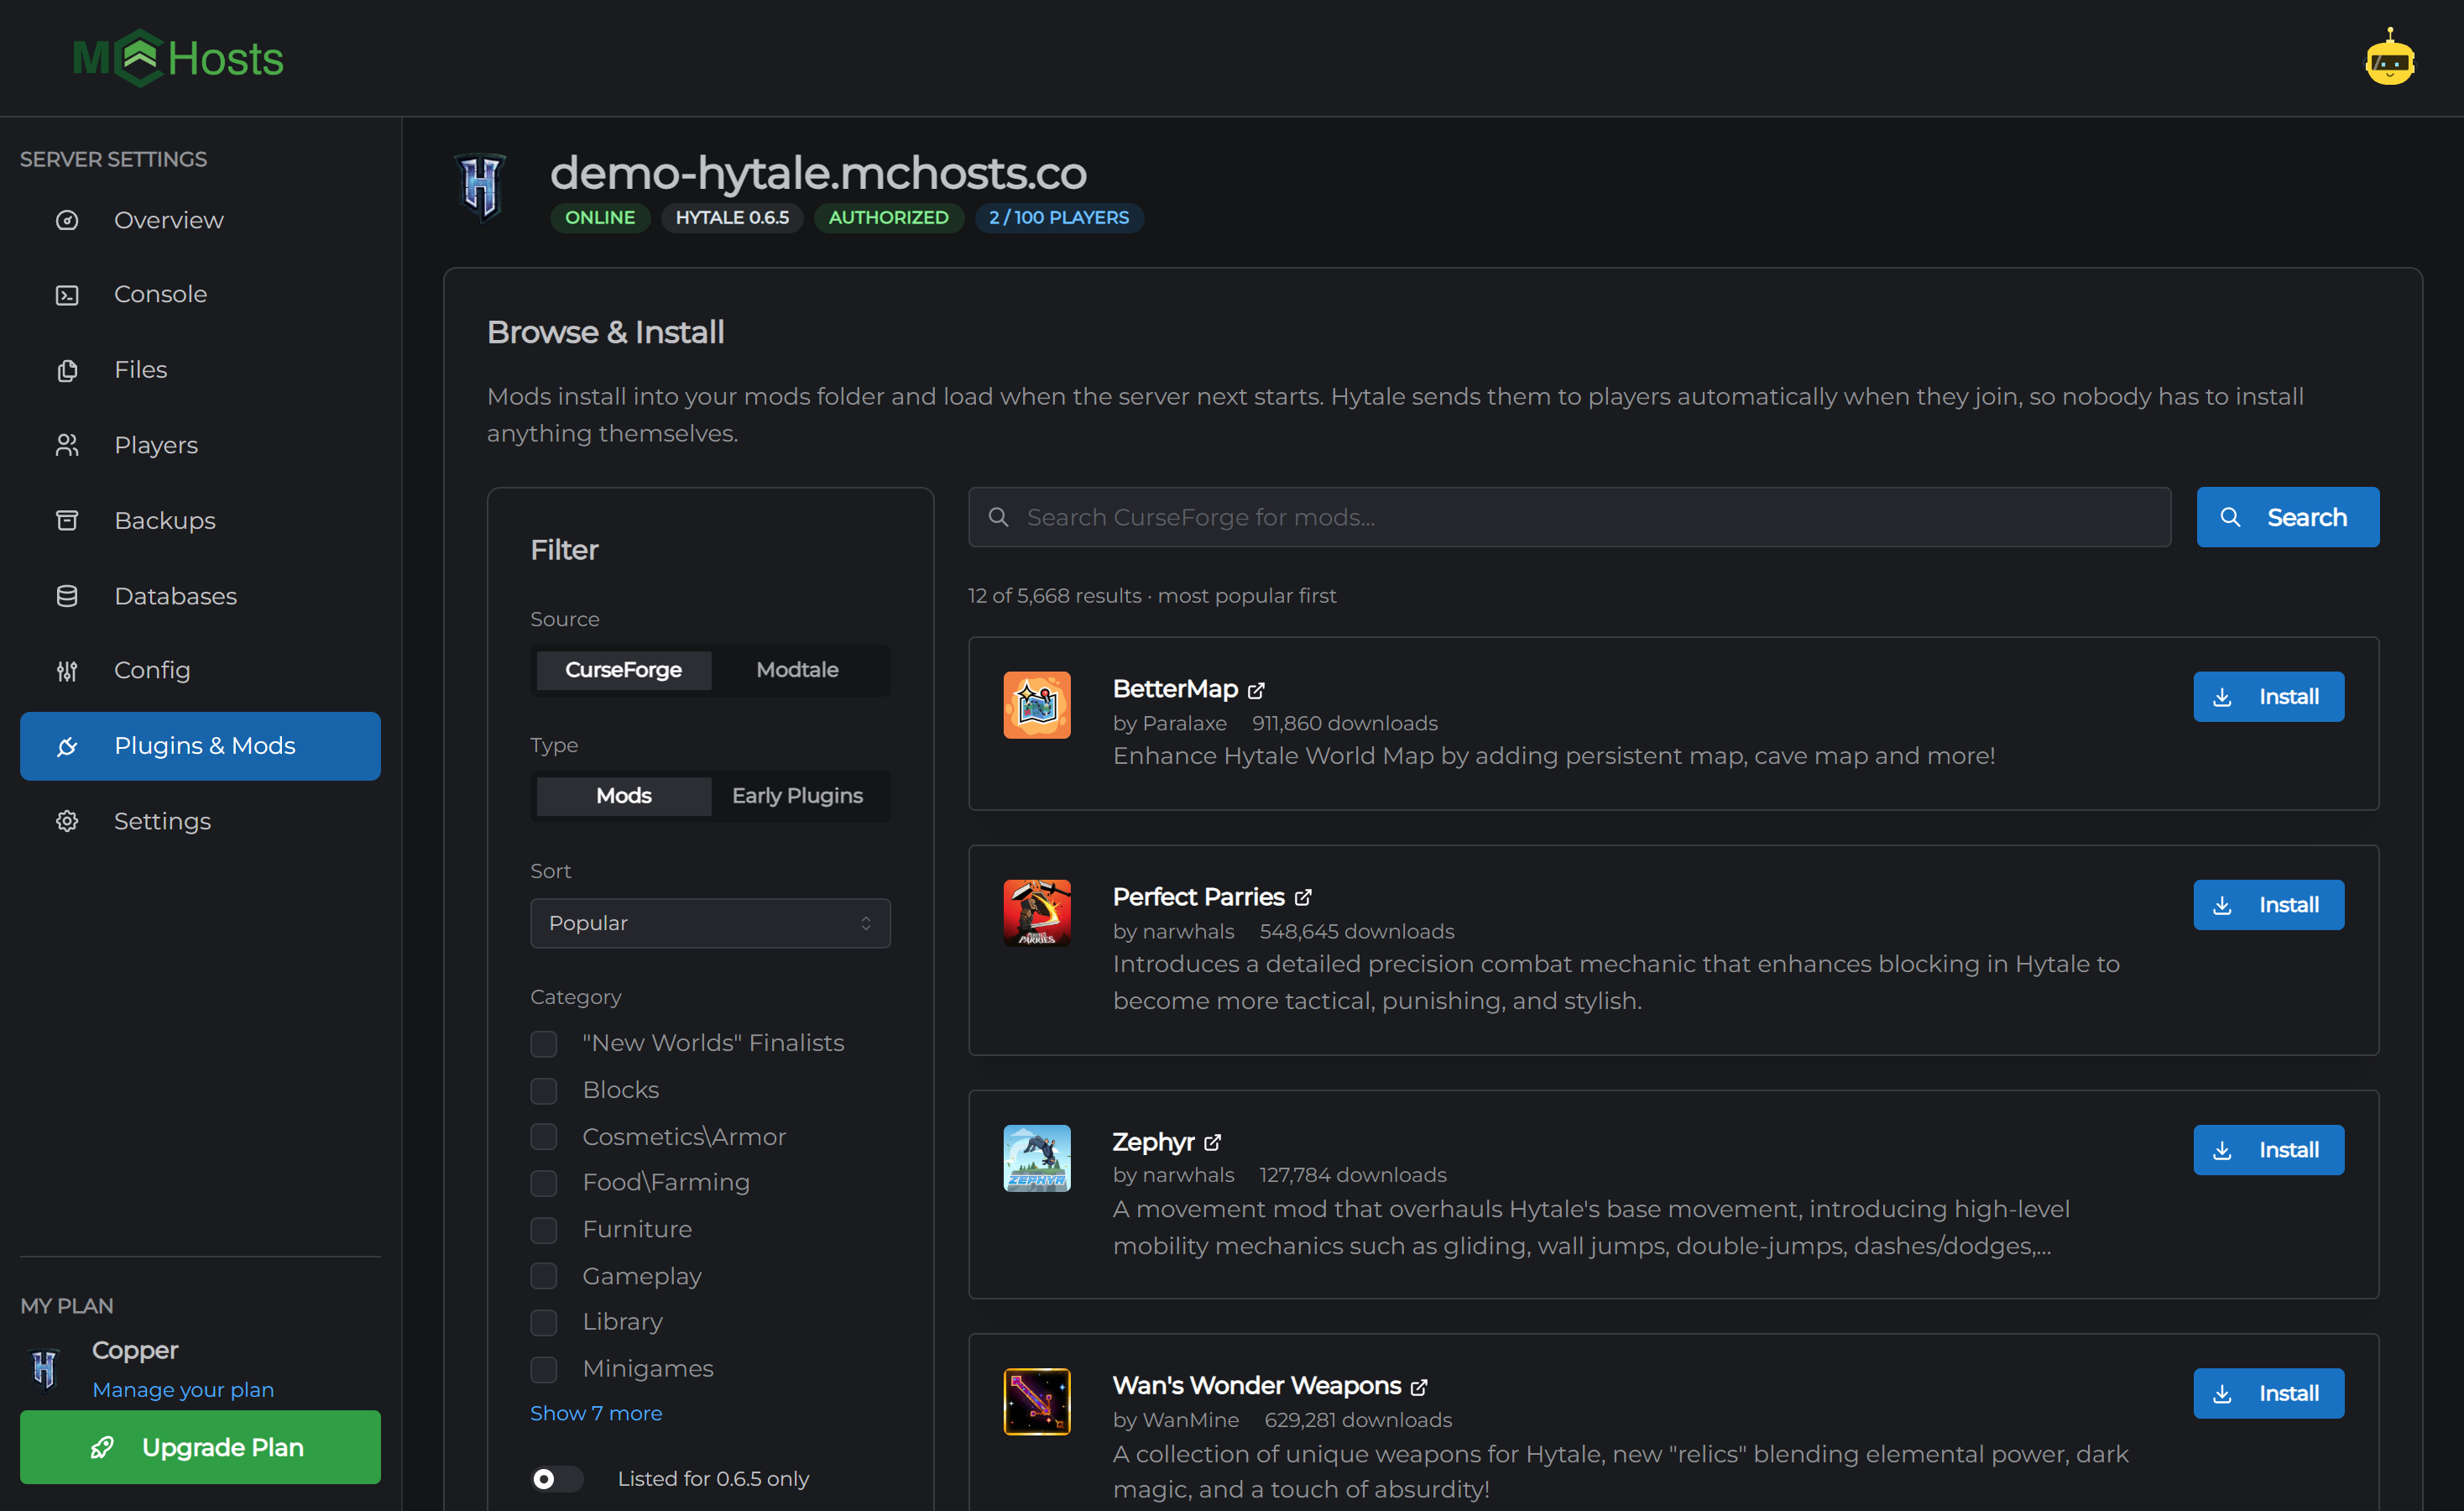Open the robot avatar account menu
The image size is (2464, 1511).
click(x=2390, y=58)
